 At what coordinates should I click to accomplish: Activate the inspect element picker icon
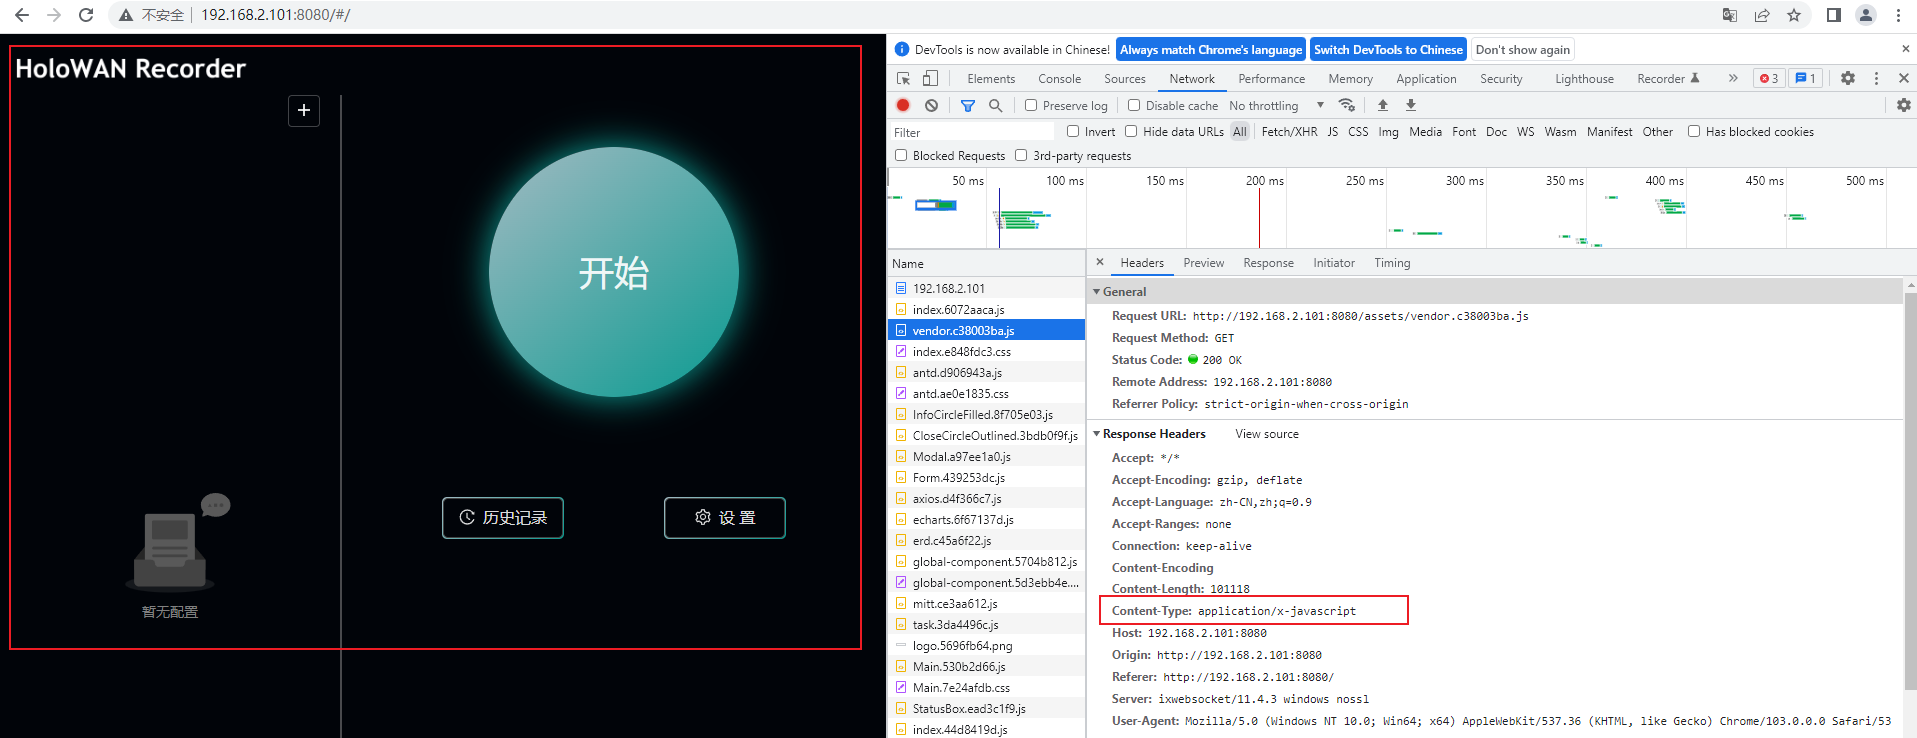click(903, 78)
